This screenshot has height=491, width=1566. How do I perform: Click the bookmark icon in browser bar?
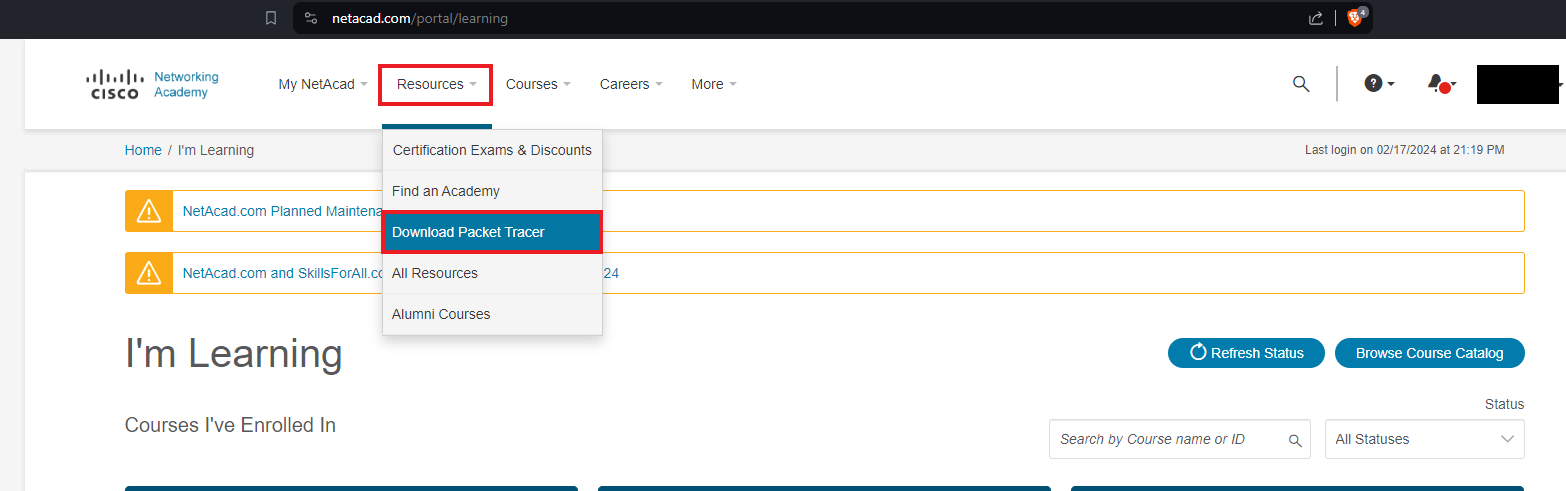tap(271, 18)
